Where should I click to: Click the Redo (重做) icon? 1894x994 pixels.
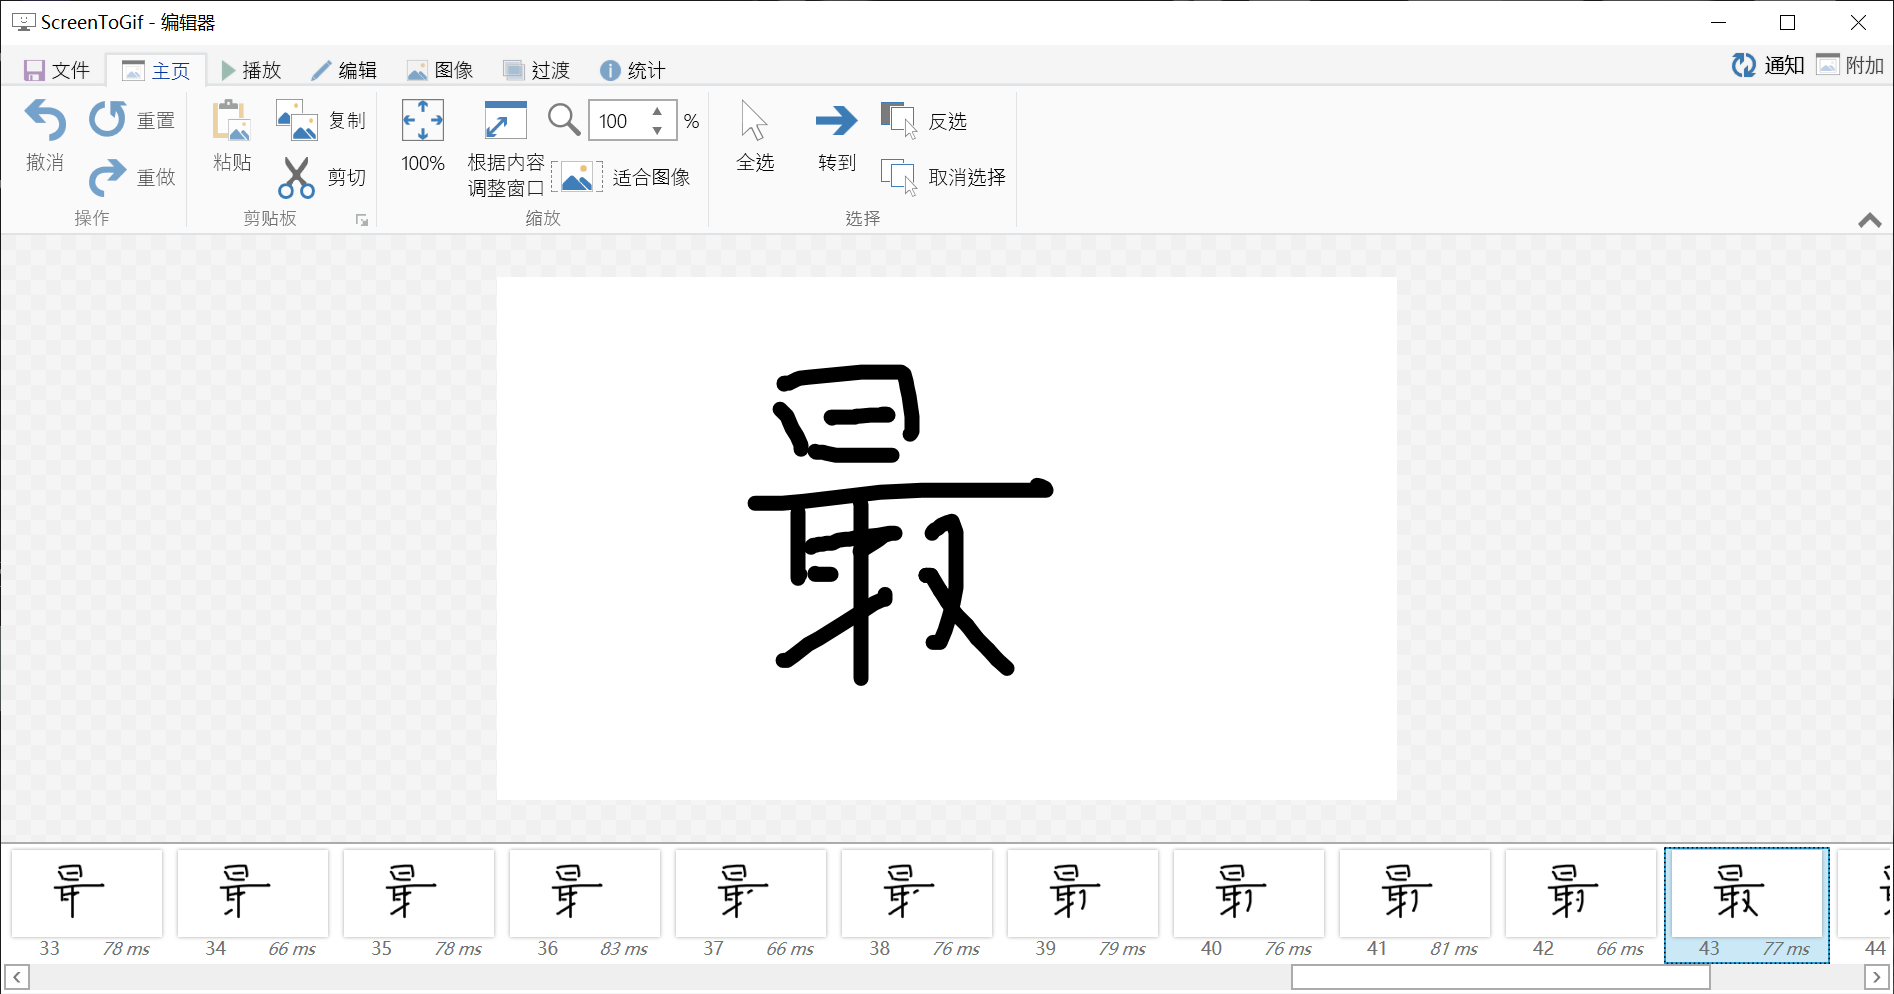[x=107, y=177]
